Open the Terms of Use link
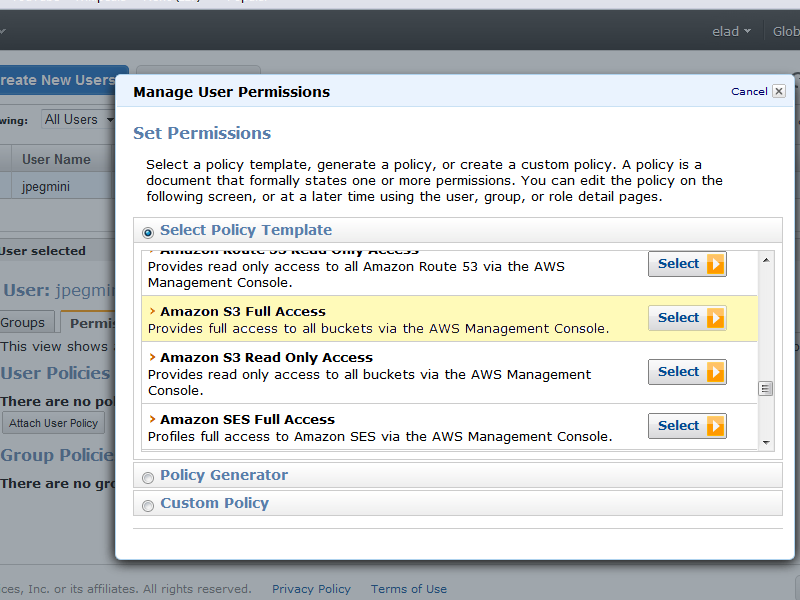The image size is (800, 600). tap(409, 589)
